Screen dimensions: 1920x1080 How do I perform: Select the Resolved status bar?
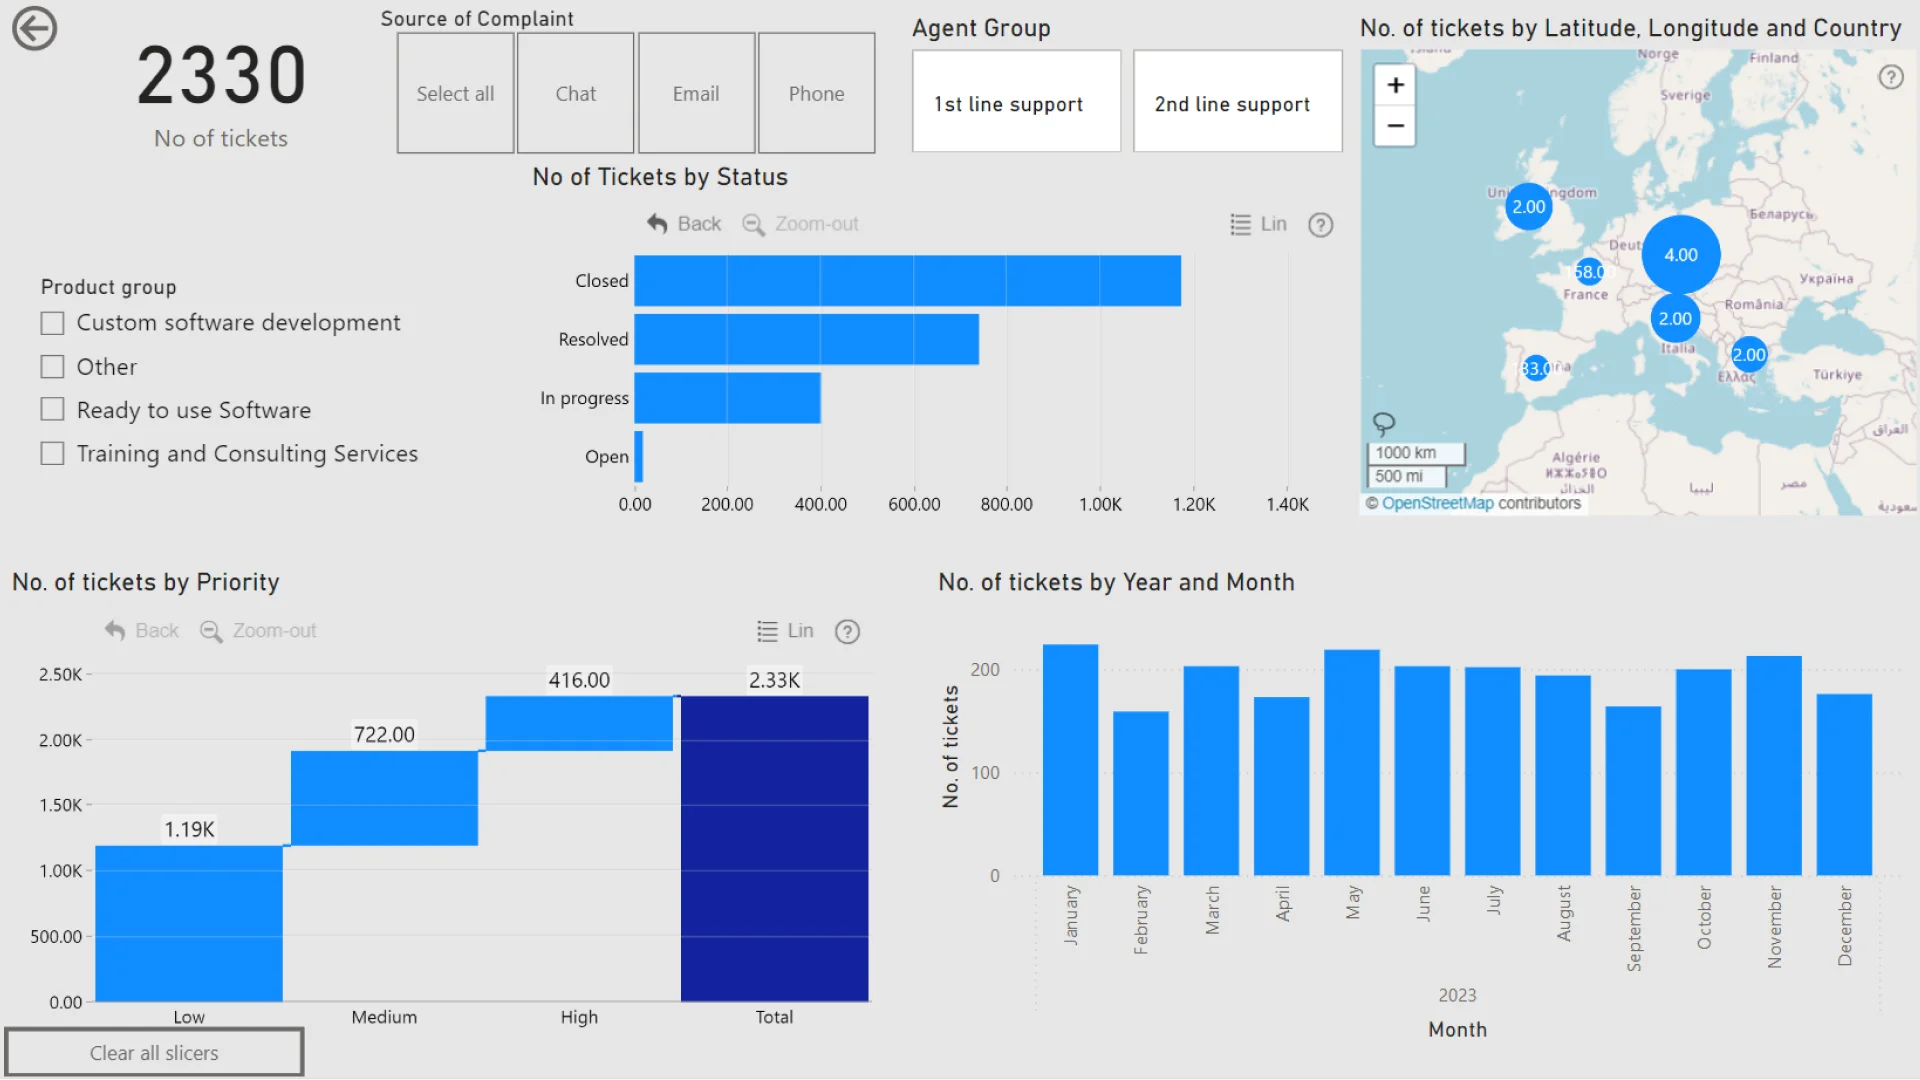point(806,340)
